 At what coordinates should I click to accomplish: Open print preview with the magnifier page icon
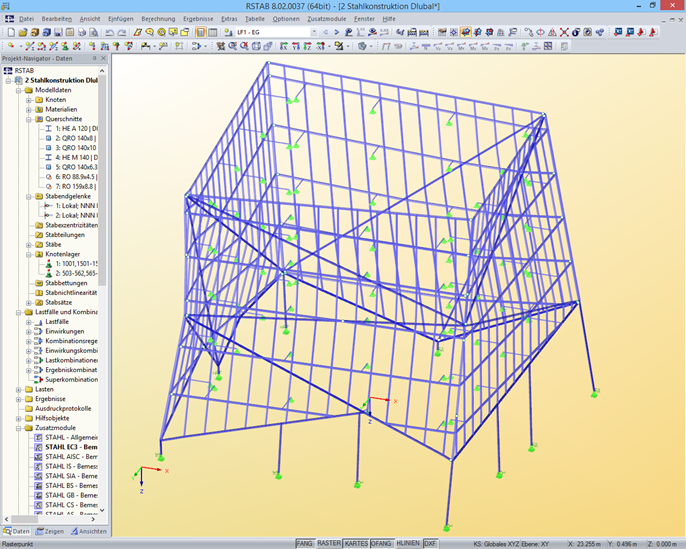point(94,32)
